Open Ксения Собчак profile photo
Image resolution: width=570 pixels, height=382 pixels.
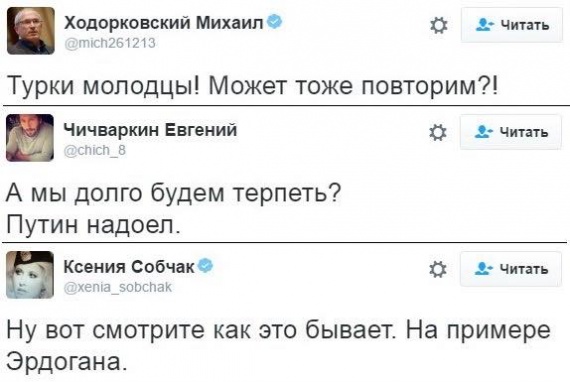tap(30, 274)
